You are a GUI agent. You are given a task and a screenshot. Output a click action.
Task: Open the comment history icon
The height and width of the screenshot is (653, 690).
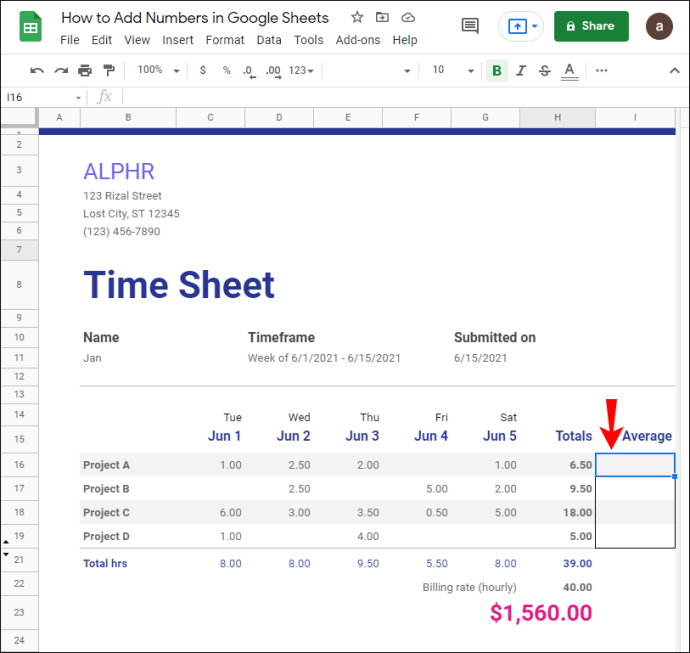[x=470, y=26]
